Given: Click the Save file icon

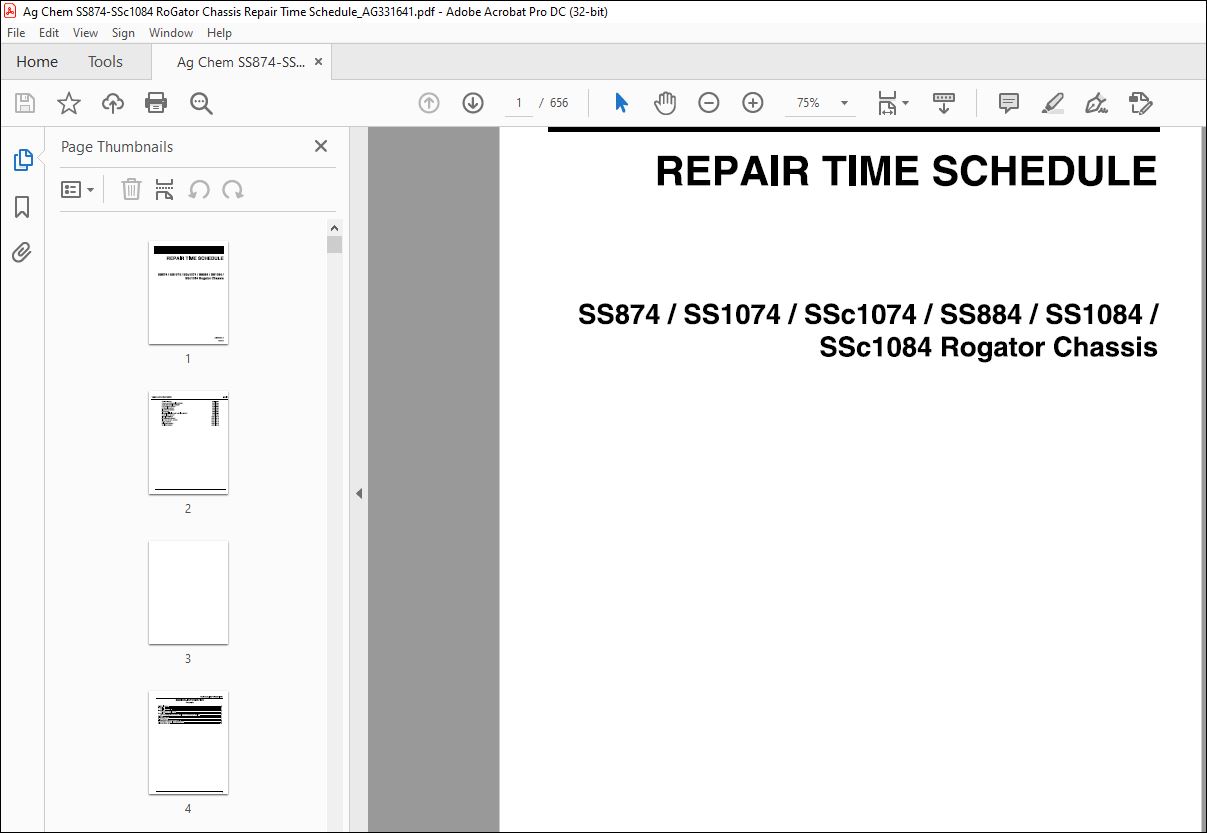Looking at the screenshot, I should pos(25,103).
